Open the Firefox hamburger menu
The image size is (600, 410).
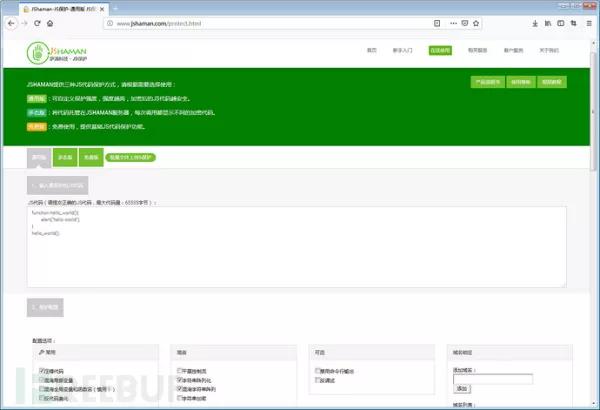coord(589,23)
